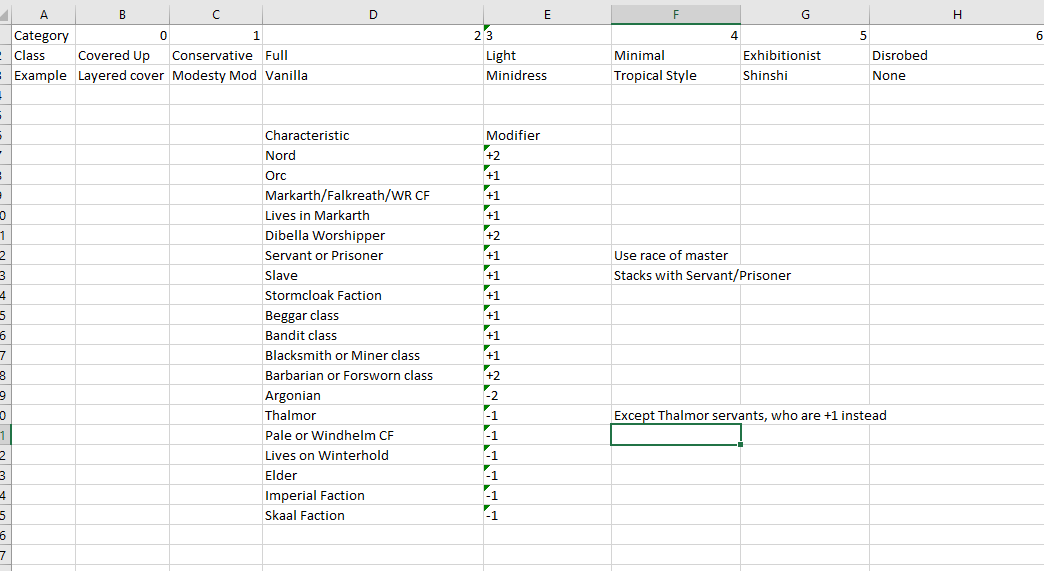The width and height of the screenshot is (1044, 571).
Task: Select the 'Exhibitionist' cell
Action: [x=805, y=55]
